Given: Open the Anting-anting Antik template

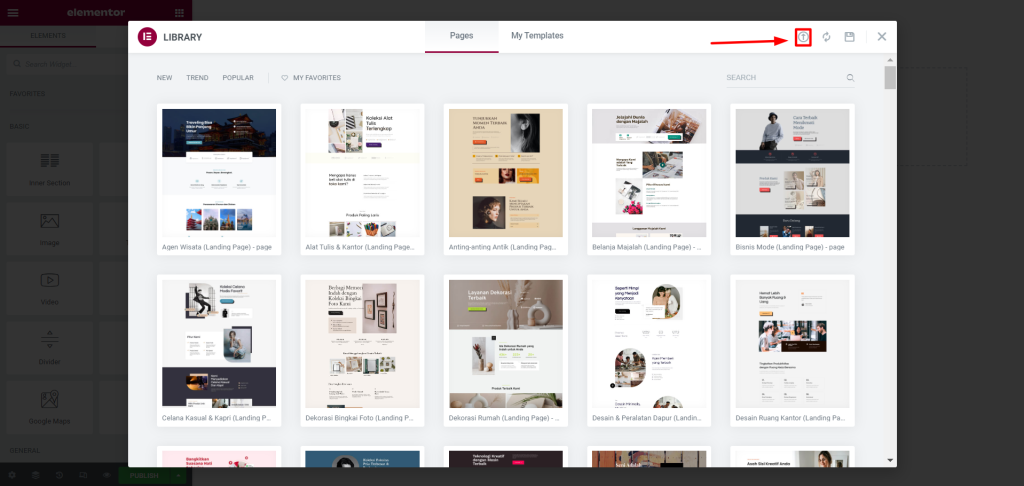Looking at the screenshot, I should coord(505,179).
